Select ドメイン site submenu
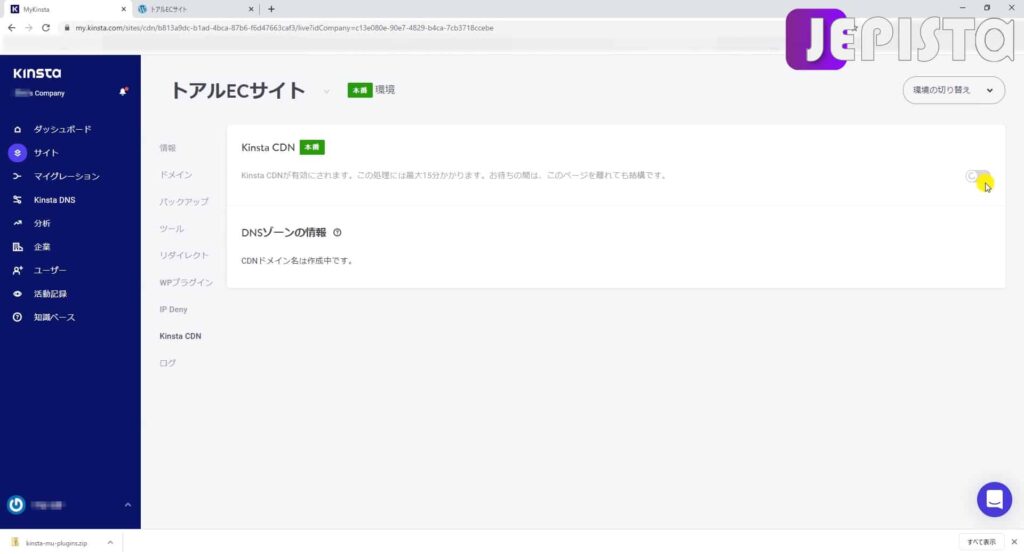 click(176, 175)
